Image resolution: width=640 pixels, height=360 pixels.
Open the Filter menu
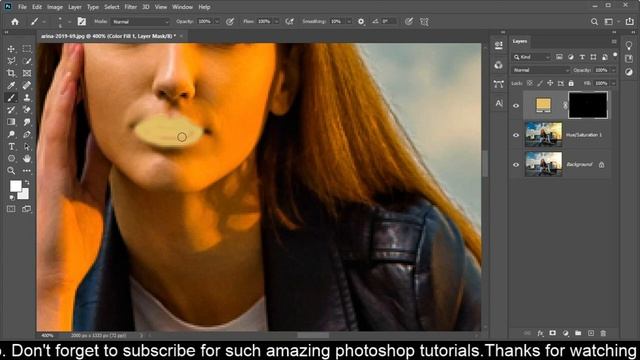(131, 7)
